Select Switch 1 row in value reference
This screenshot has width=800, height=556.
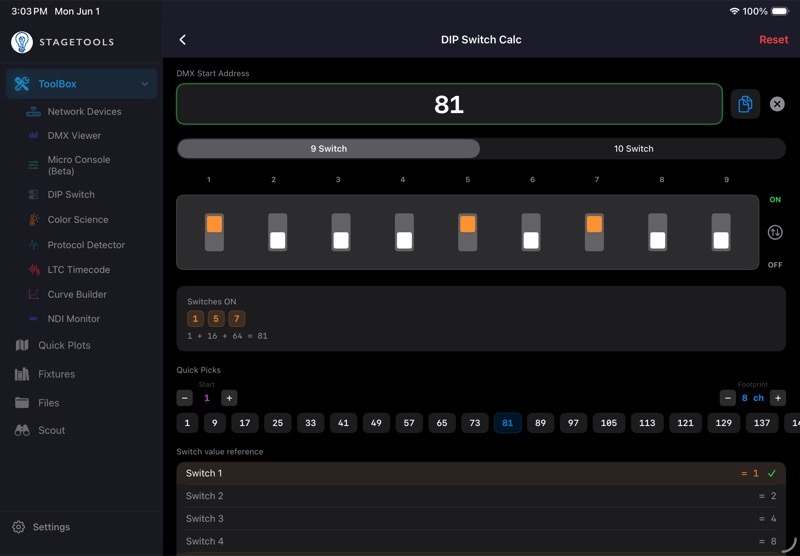click(481, 473)
